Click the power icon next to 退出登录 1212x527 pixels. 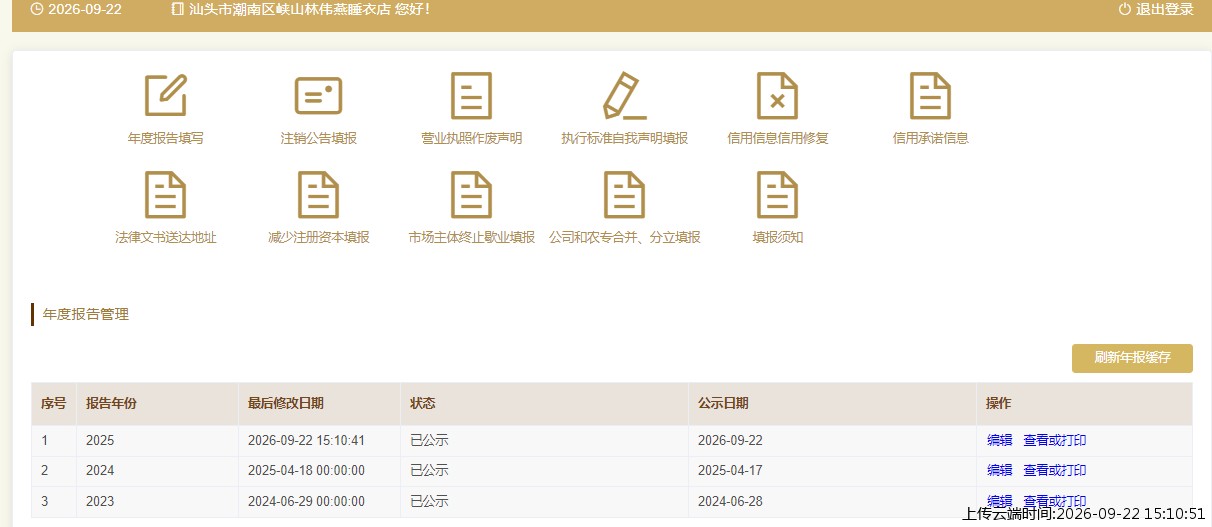tap(1125, 9)
